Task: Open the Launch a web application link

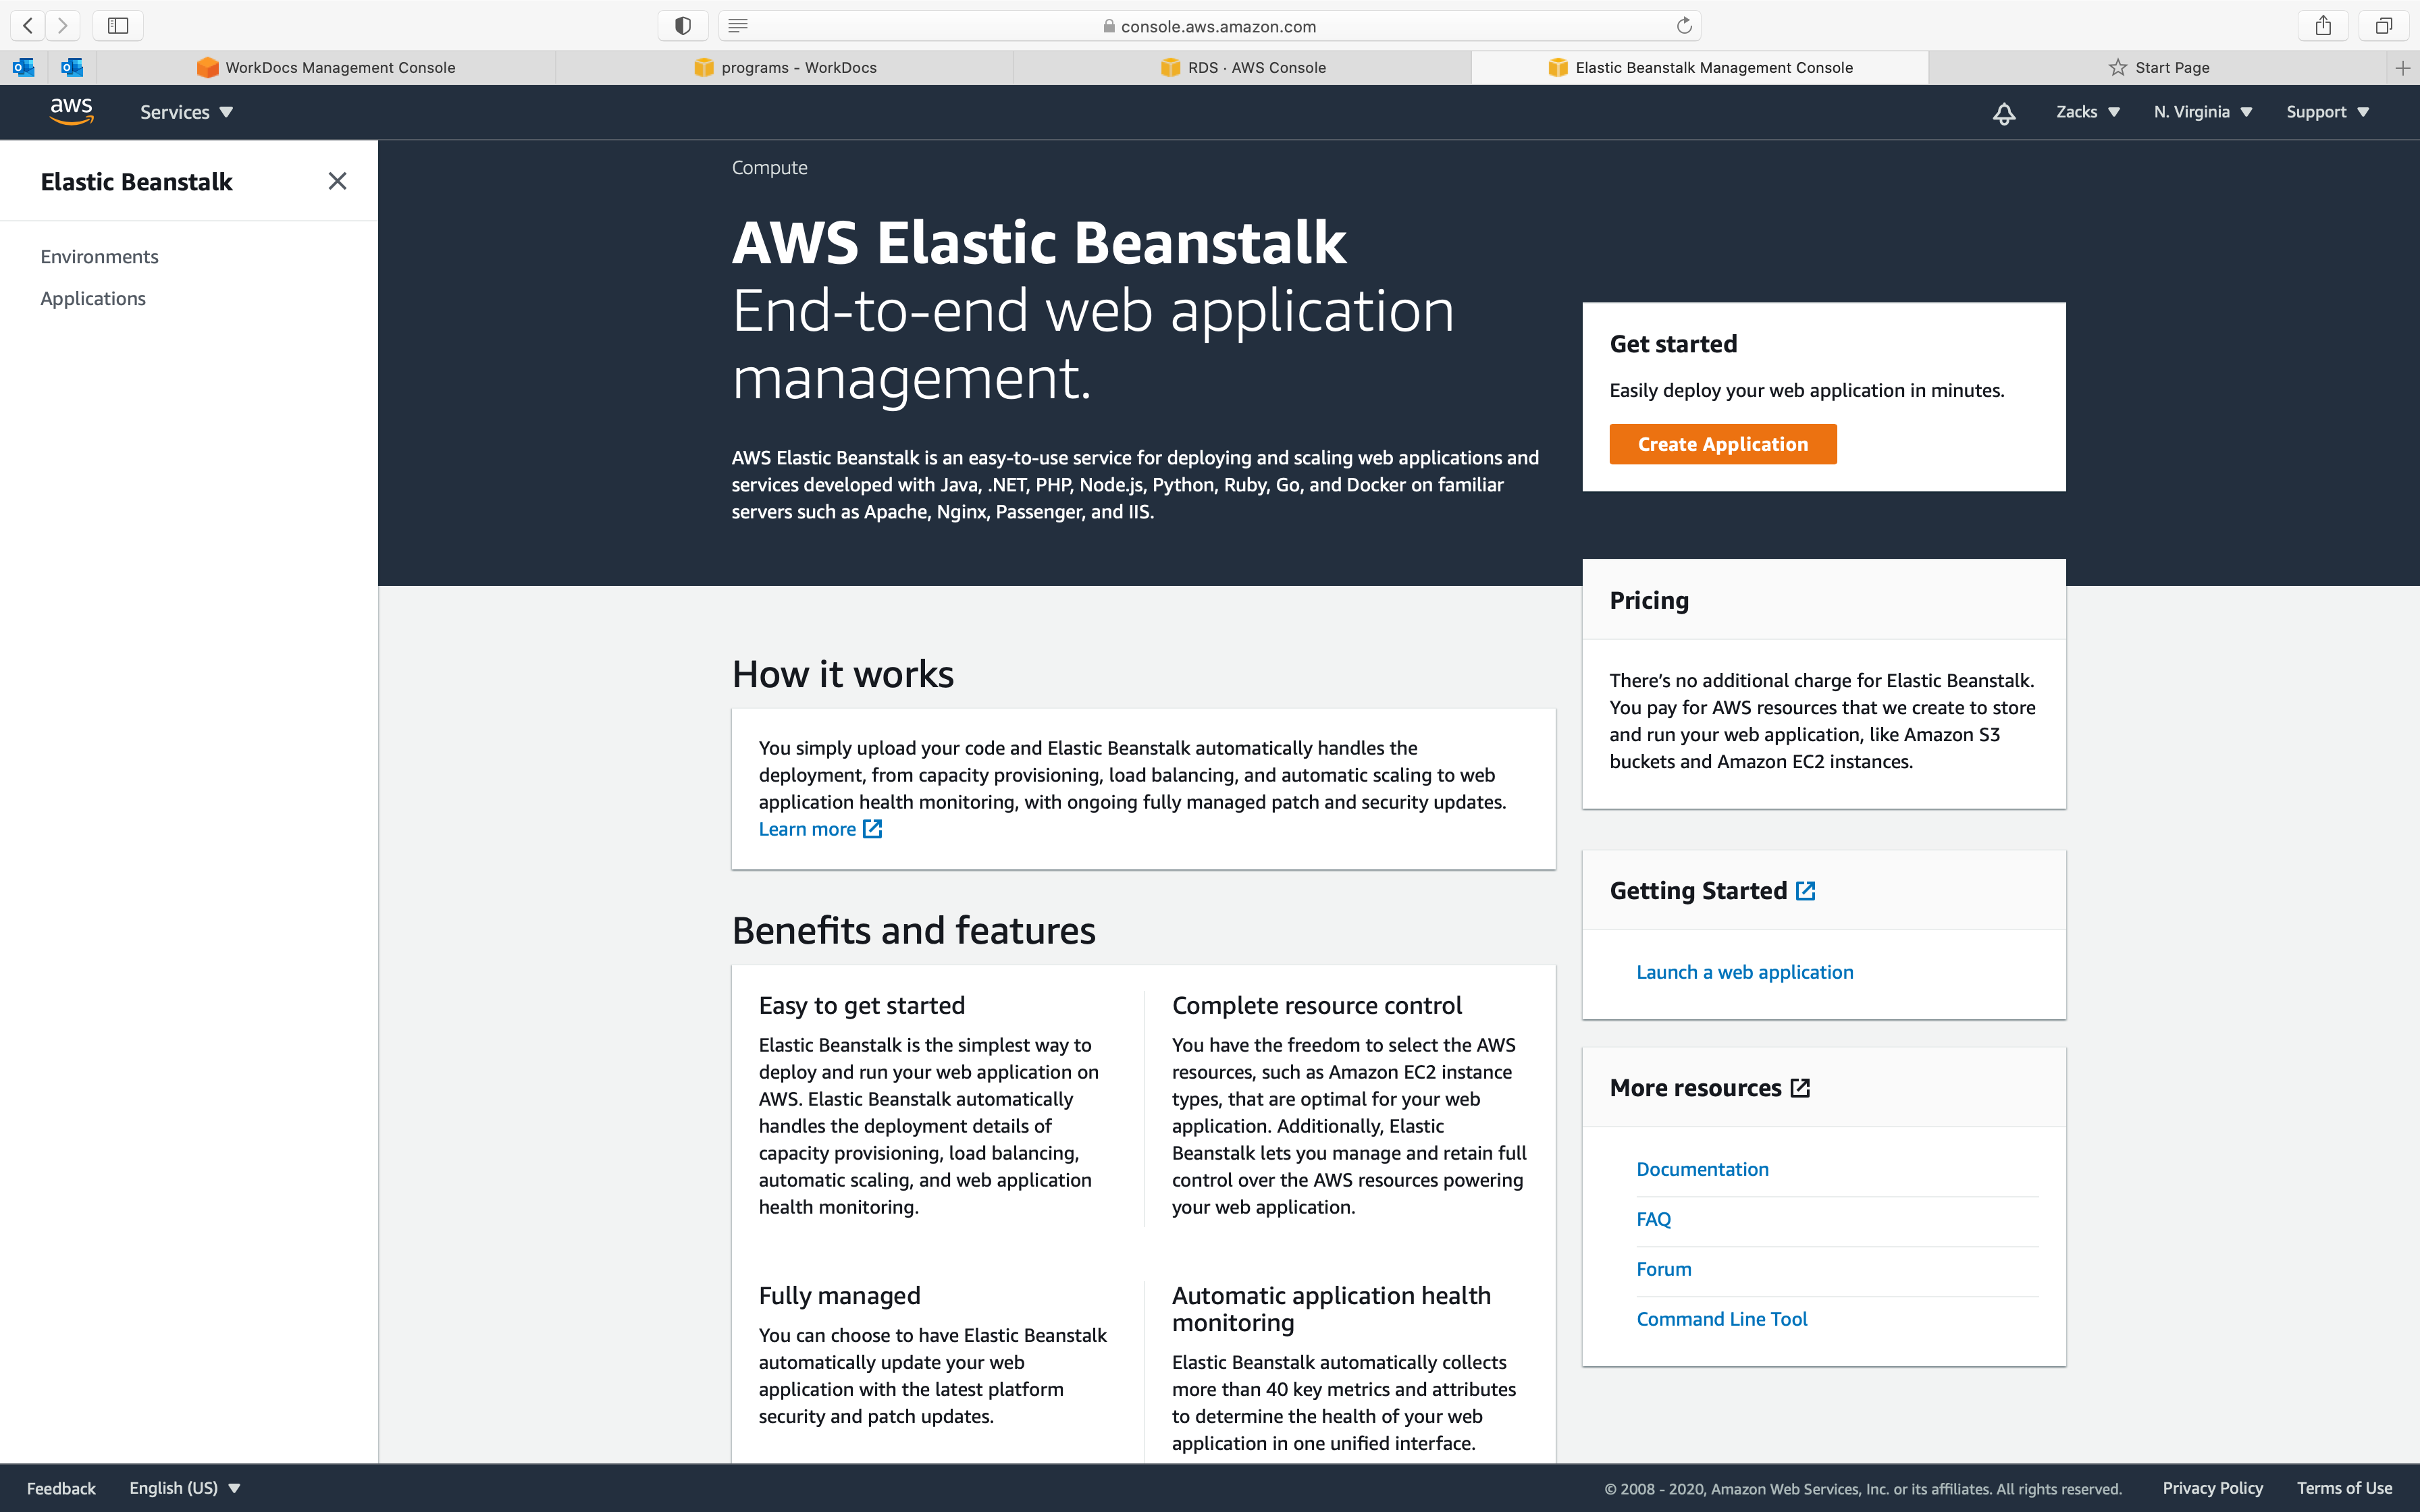Action: pos(1744,972)
